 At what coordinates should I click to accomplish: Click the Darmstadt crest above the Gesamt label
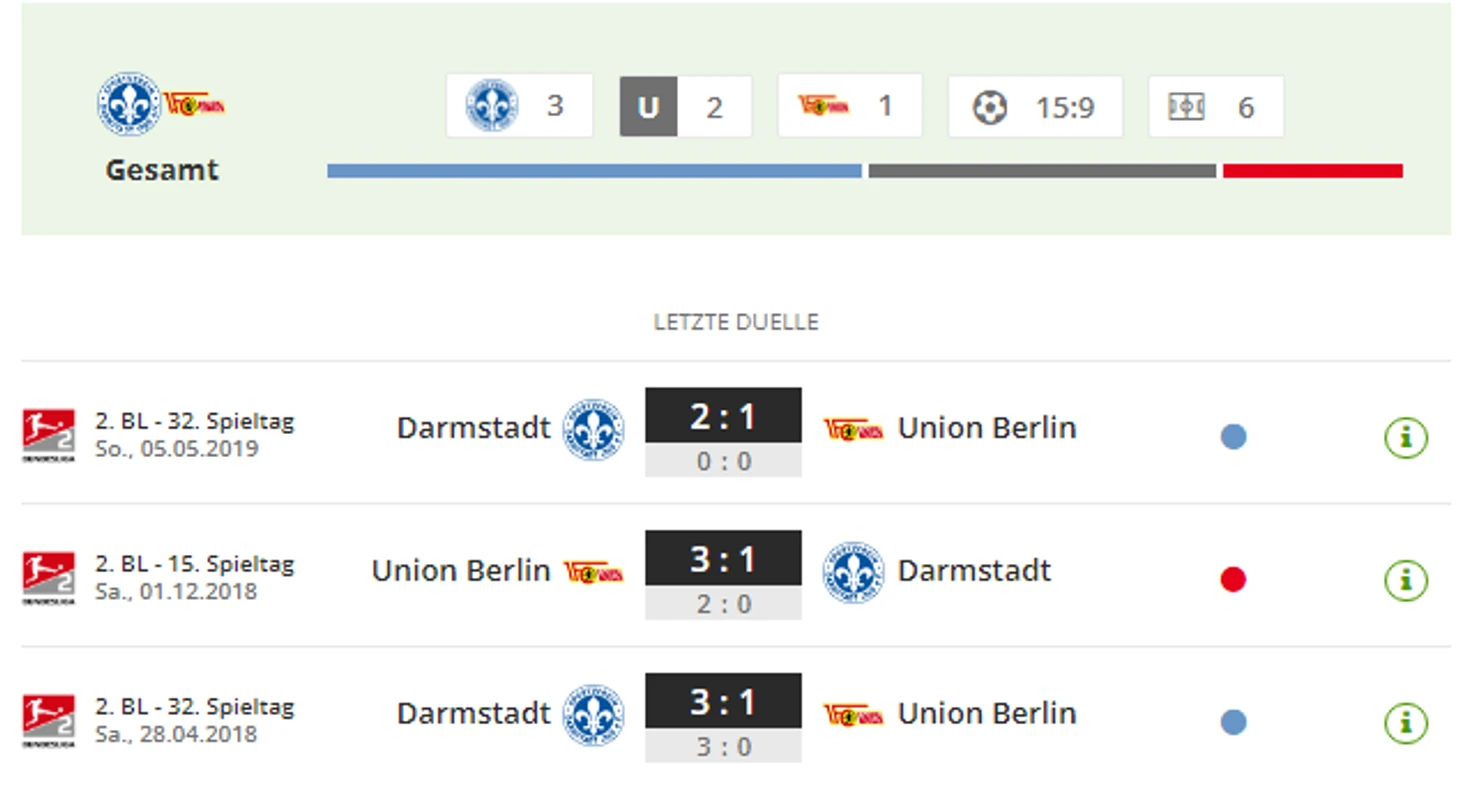[x=129, y=104]
